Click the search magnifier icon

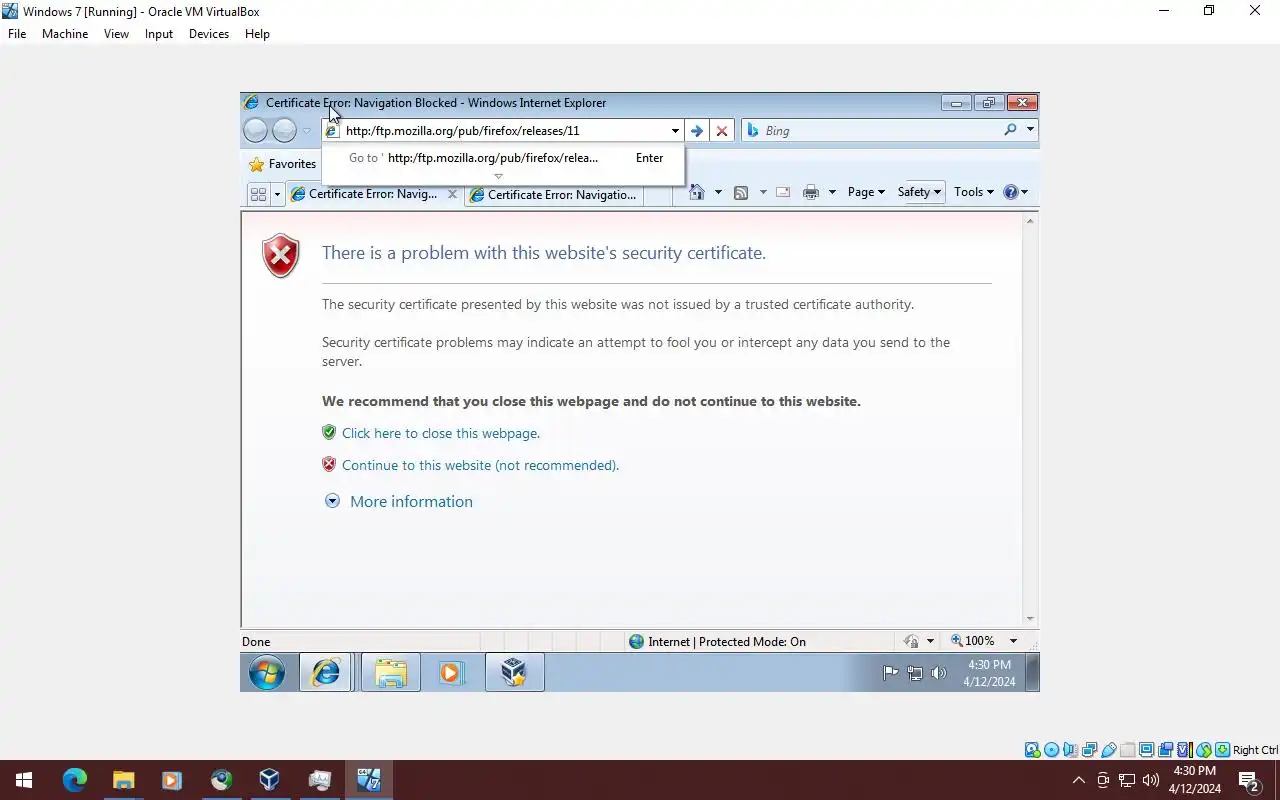pos(1010,130)
